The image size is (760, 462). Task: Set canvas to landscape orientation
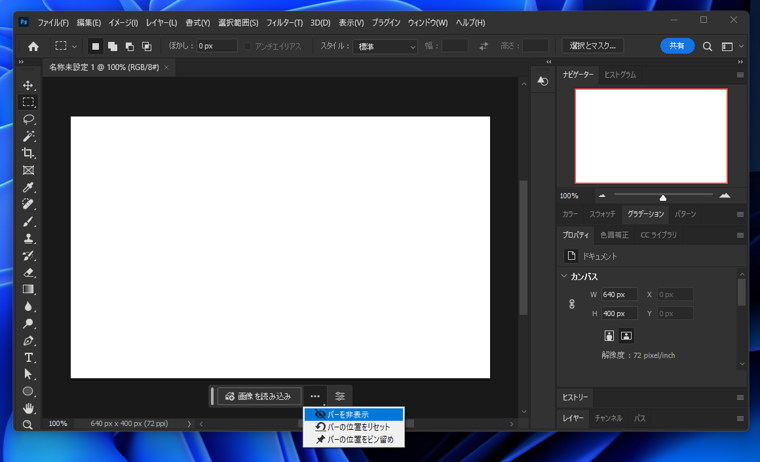[626, 335]
